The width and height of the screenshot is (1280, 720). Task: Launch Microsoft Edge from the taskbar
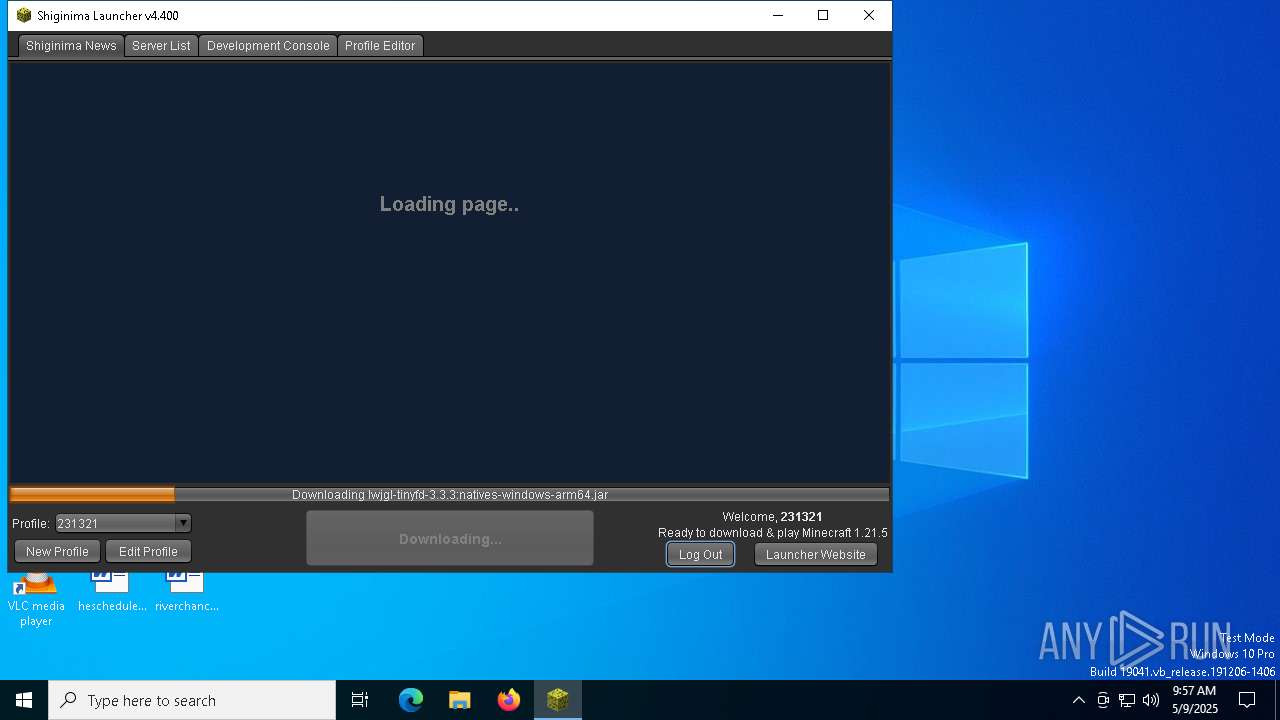pos(411,700)
